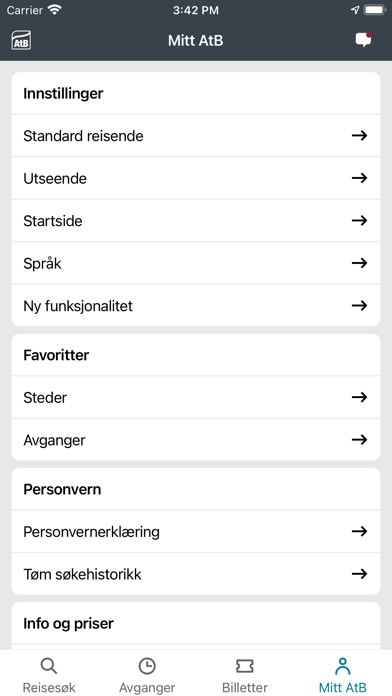
Task: Tap the AtB logo icon in header
Action: pos(21,40)
